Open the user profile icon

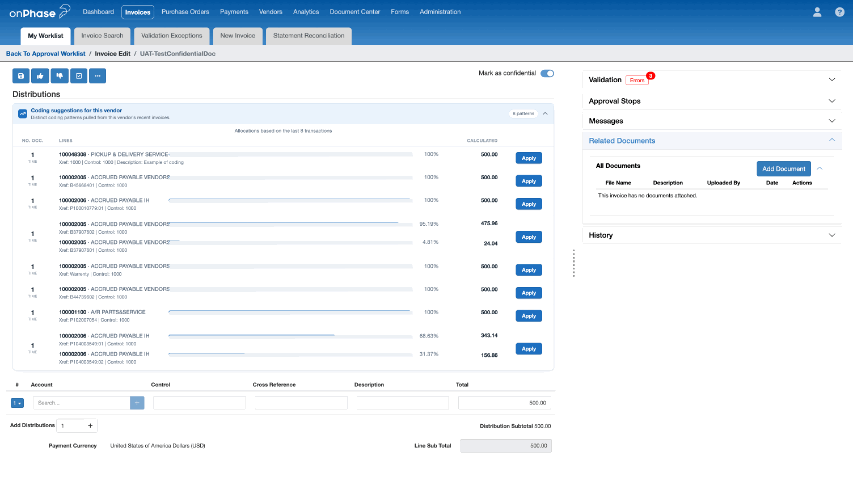(x=817, y=12)
